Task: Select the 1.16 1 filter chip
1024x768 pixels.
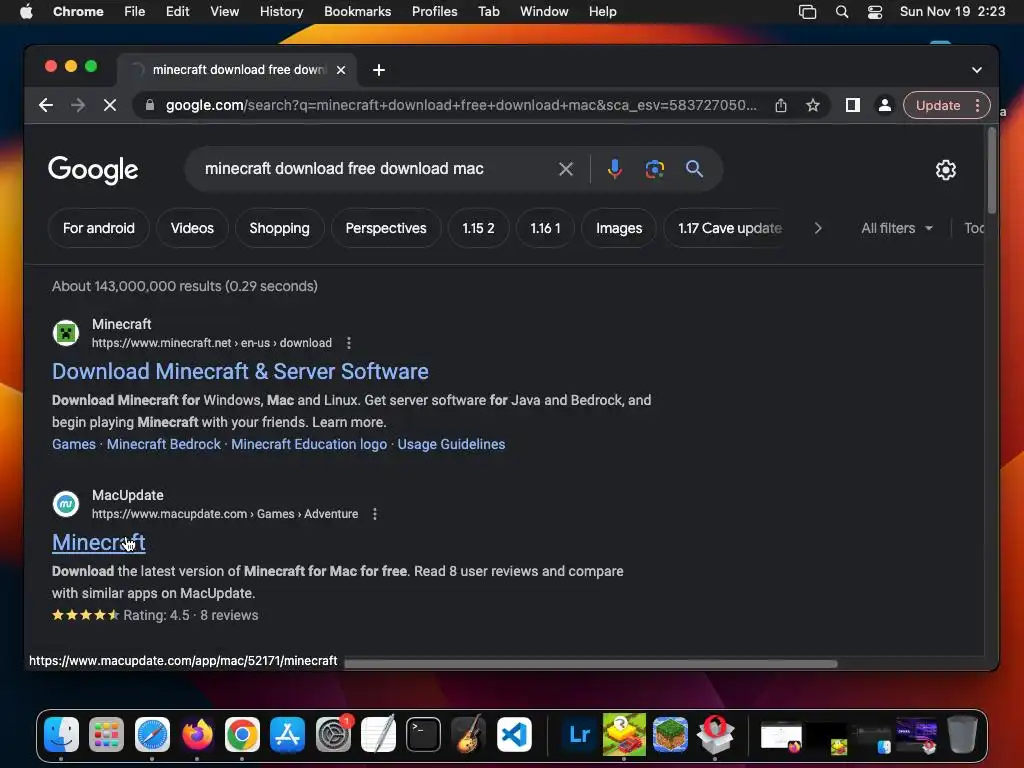Action: (x=545, y=229)
